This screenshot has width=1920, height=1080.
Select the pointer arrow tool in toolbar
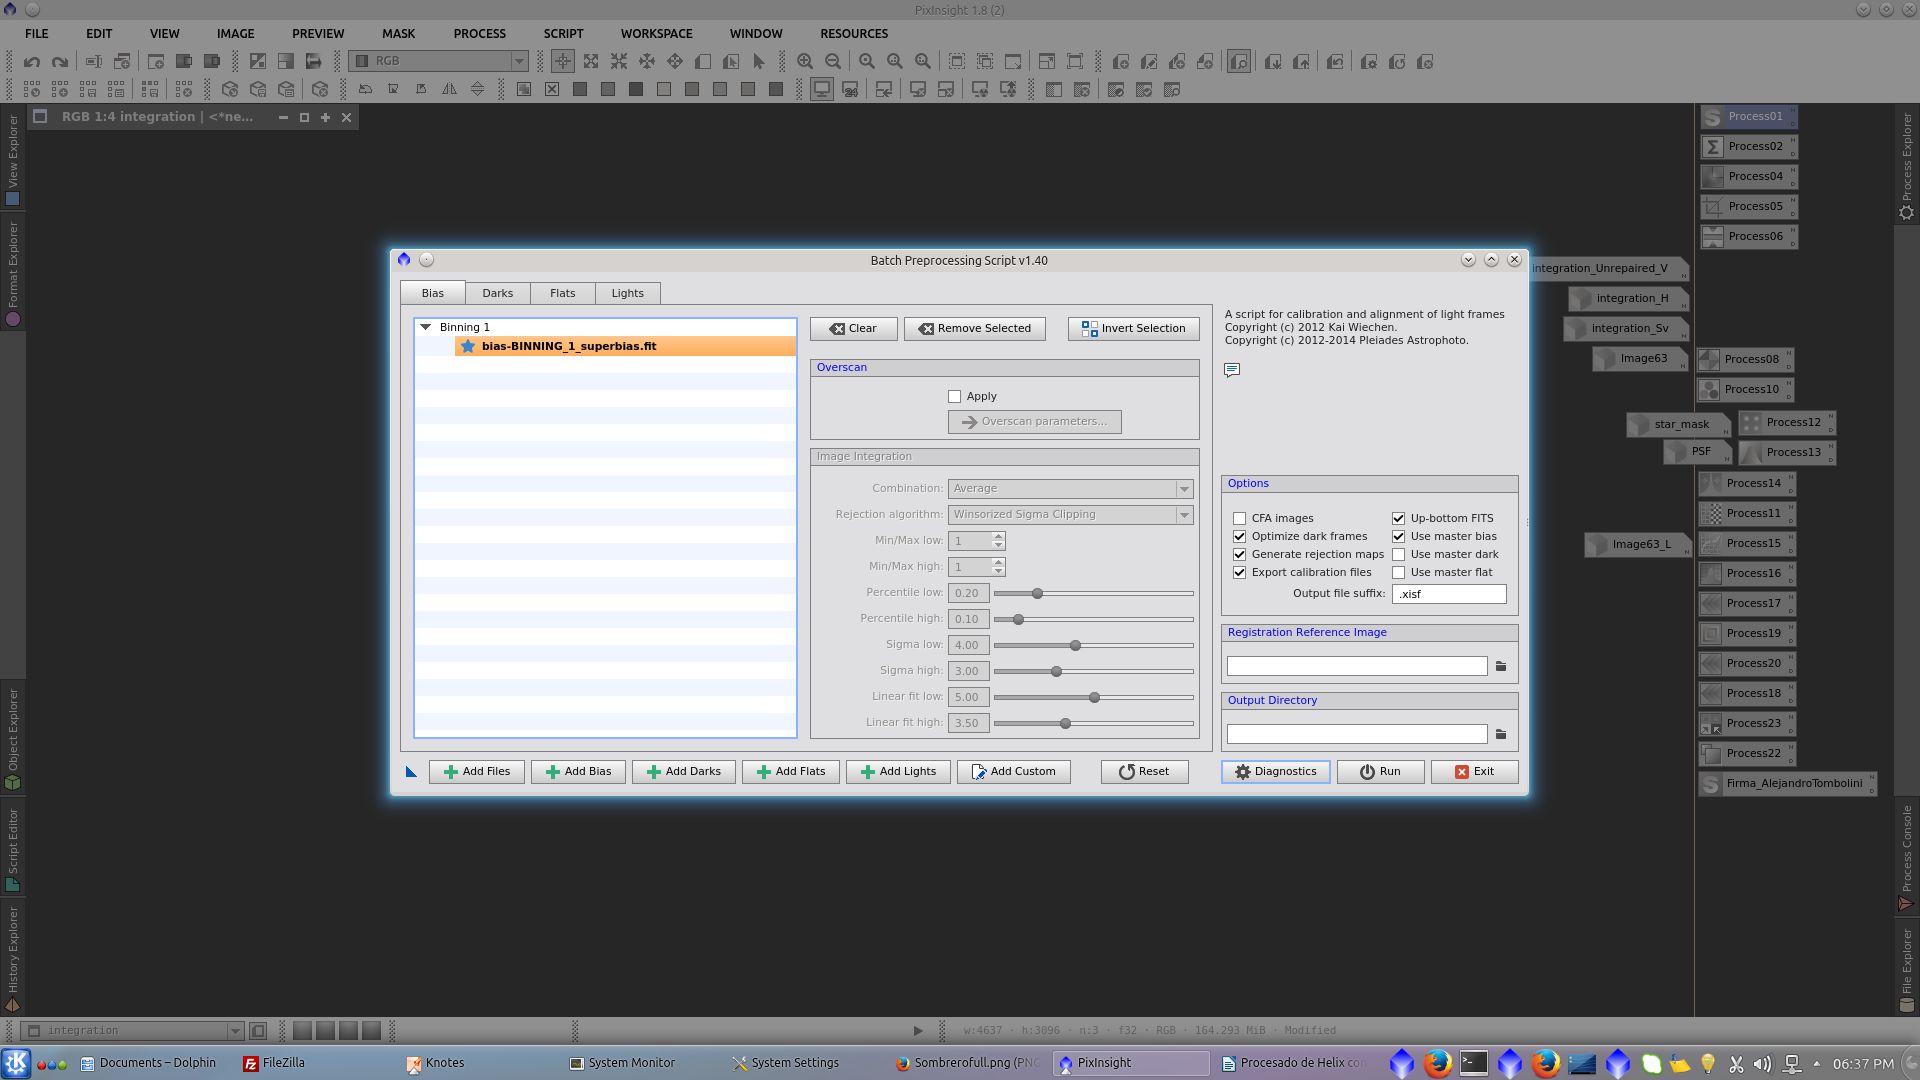759,62
